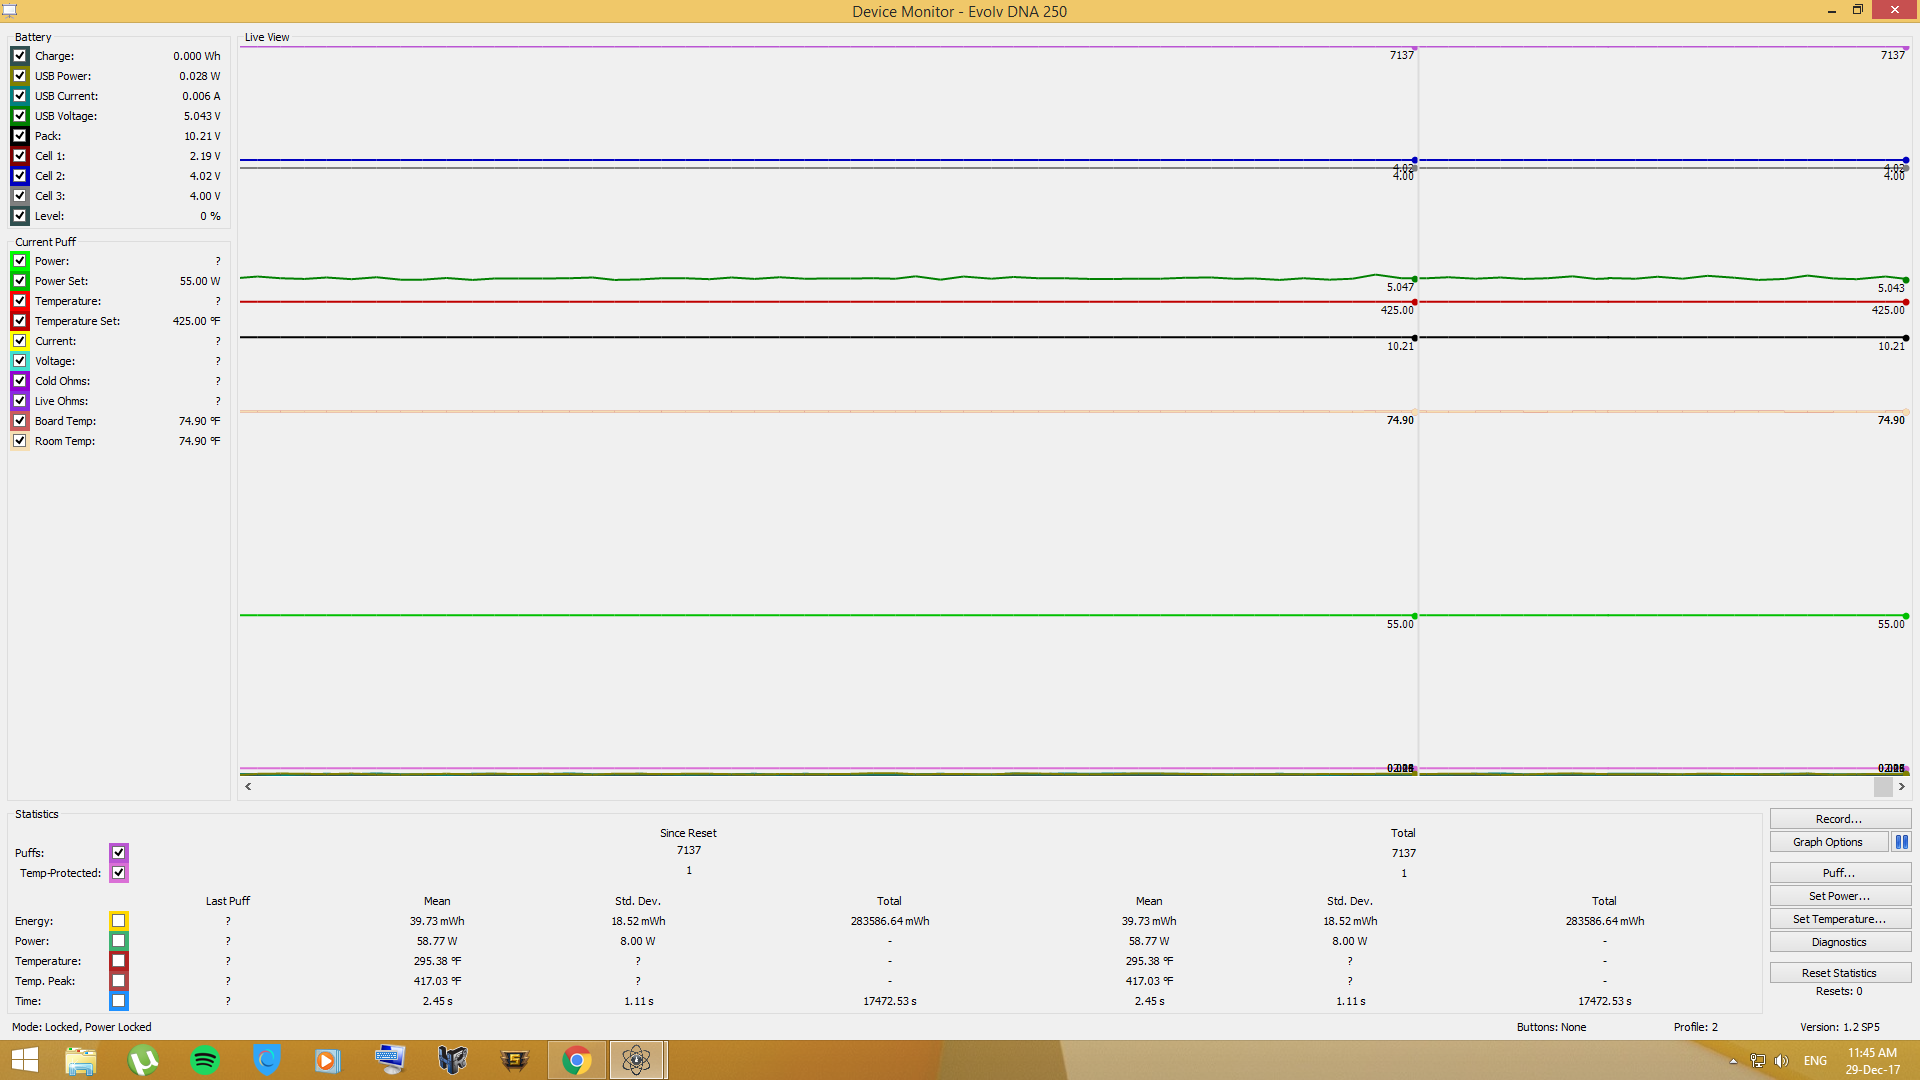Screen dimensions: 1920x1080
Task: Enable the Energy statistics checkbox
Action: [x=118, y=921]
